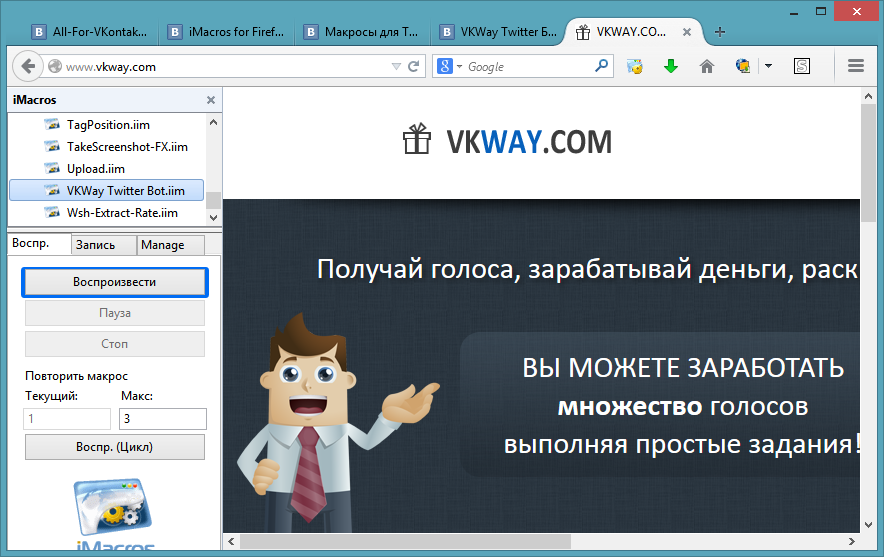Open the Запись tab
The image size is (884, 557).
point(104,245)
